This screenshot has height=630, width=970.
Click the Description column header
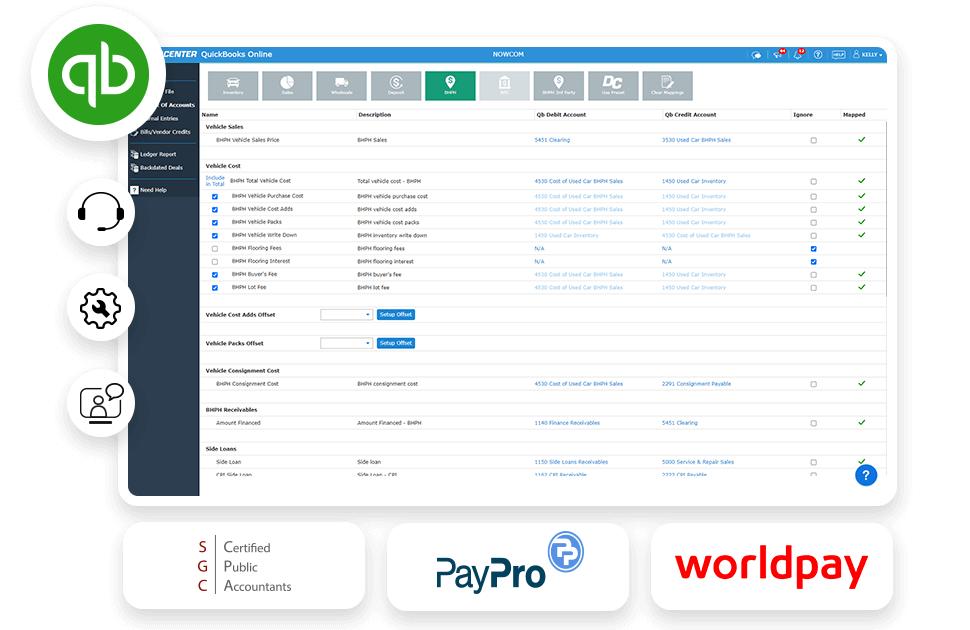[x=374, y=115]
